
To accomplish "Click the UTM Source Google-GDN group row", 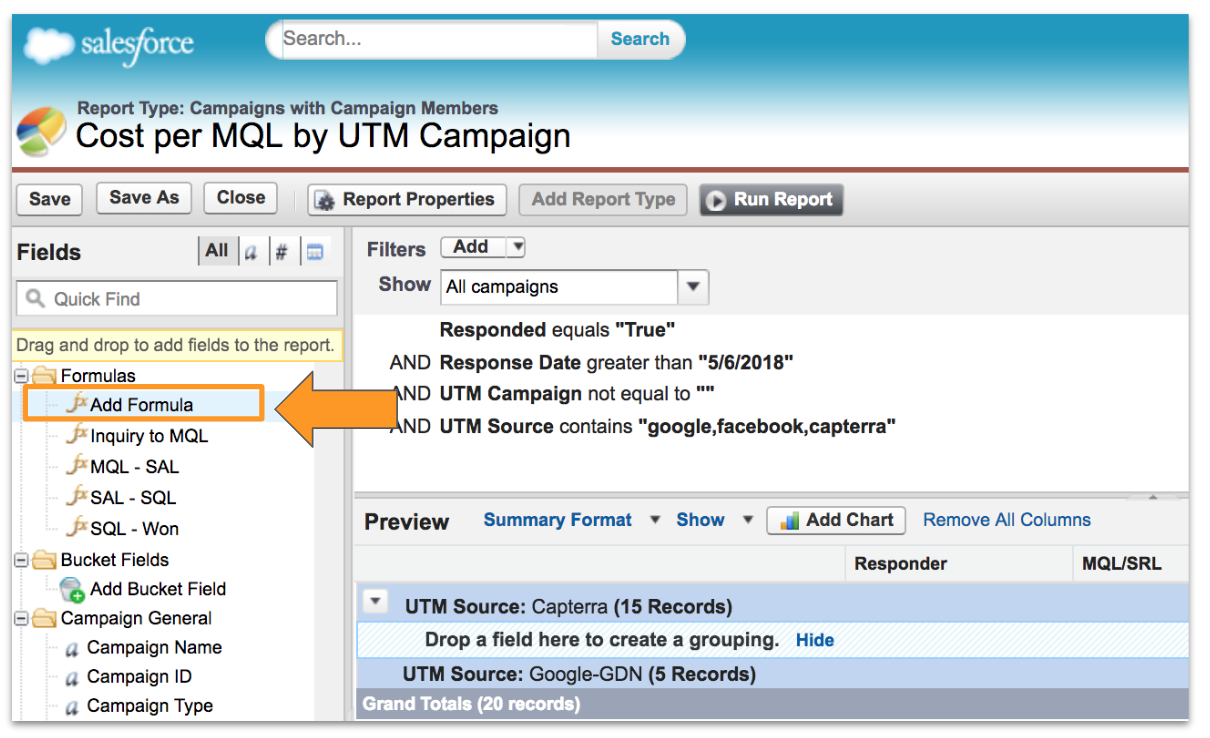I will tap(772, 674).
